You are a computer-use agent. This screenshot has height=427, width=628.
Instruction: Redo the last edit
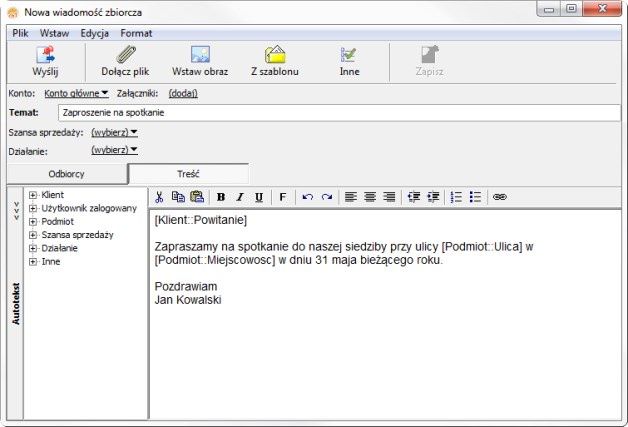[x=327, y=197]
